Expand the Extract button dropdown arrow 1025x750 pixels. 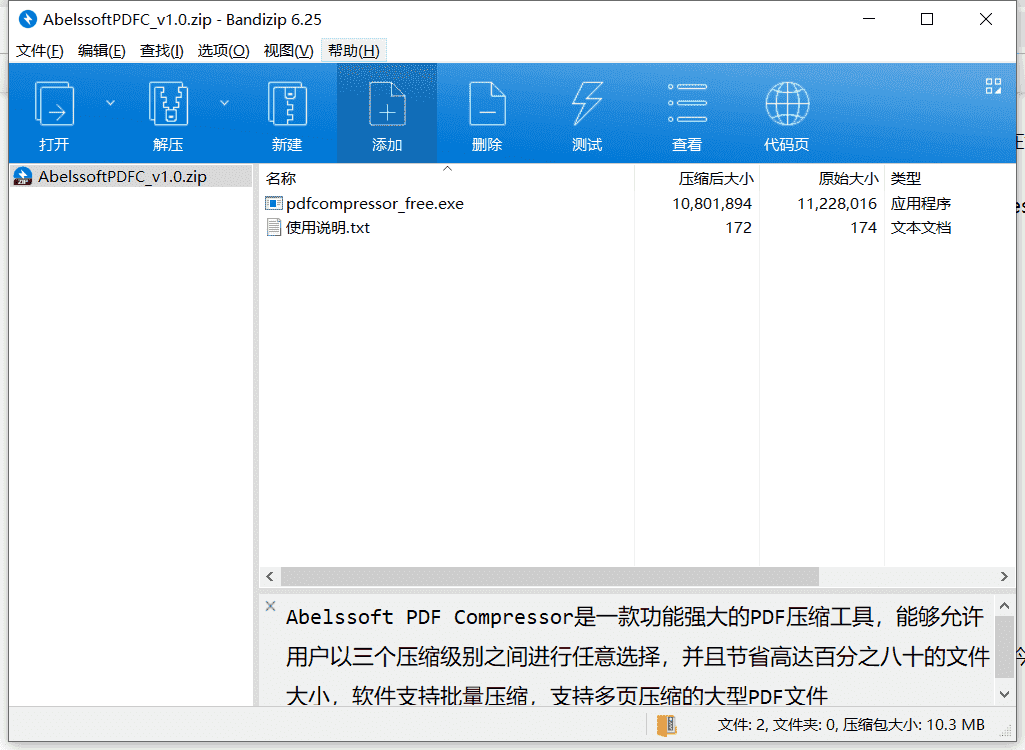(x=224, y=103)
